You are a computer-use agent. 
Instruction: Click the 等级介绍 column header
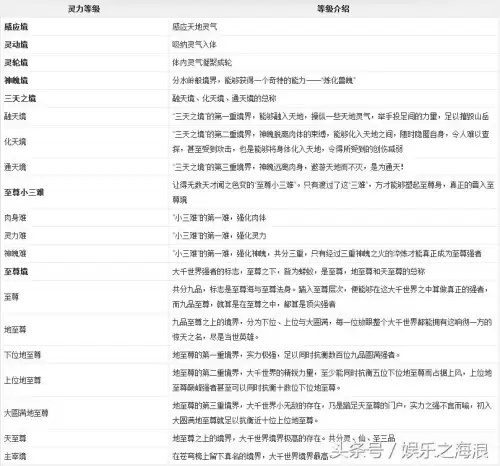pos(333,9)
